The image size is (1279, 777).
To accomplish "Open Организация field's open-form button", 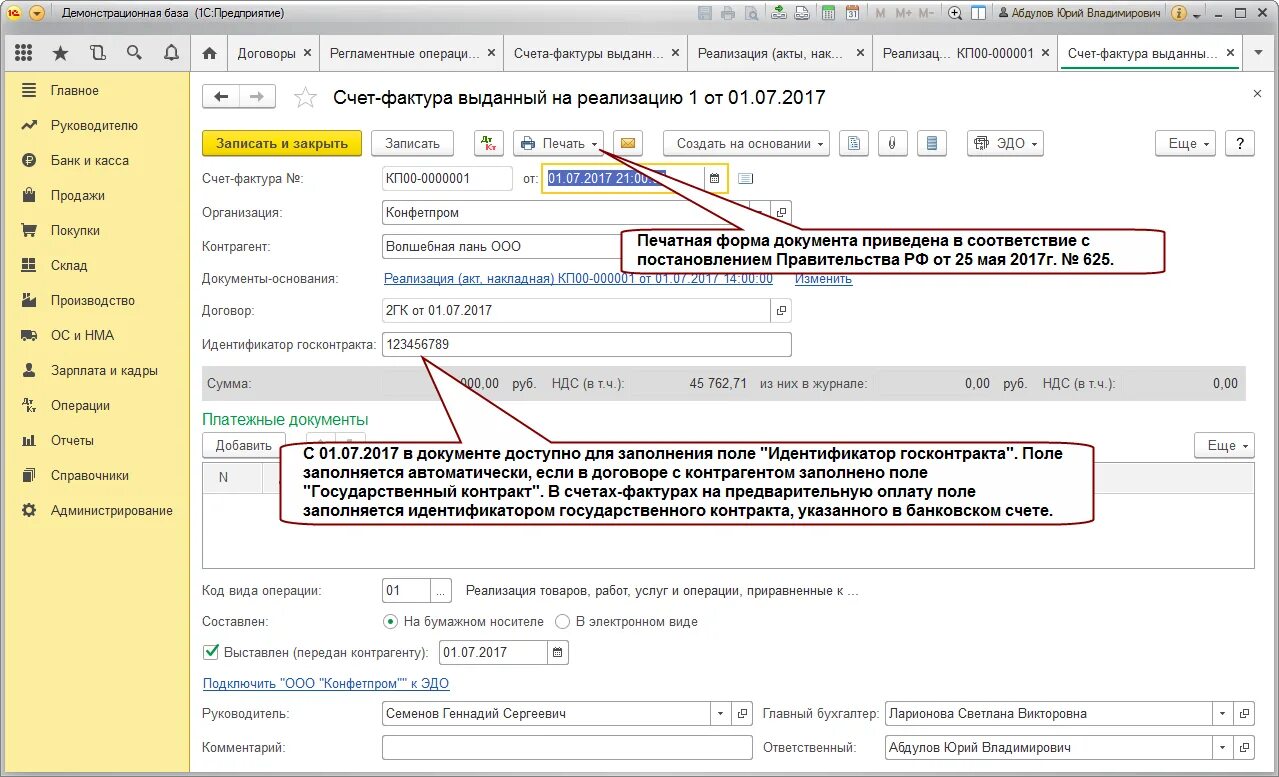I will click(781, 212).
